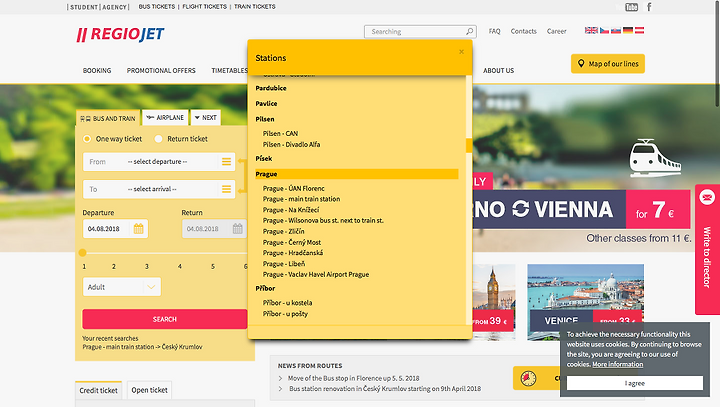The height and width of the screenshot is (407, 720).
Task: Click the RegioJet logo
Action: (x=120, y=34)
